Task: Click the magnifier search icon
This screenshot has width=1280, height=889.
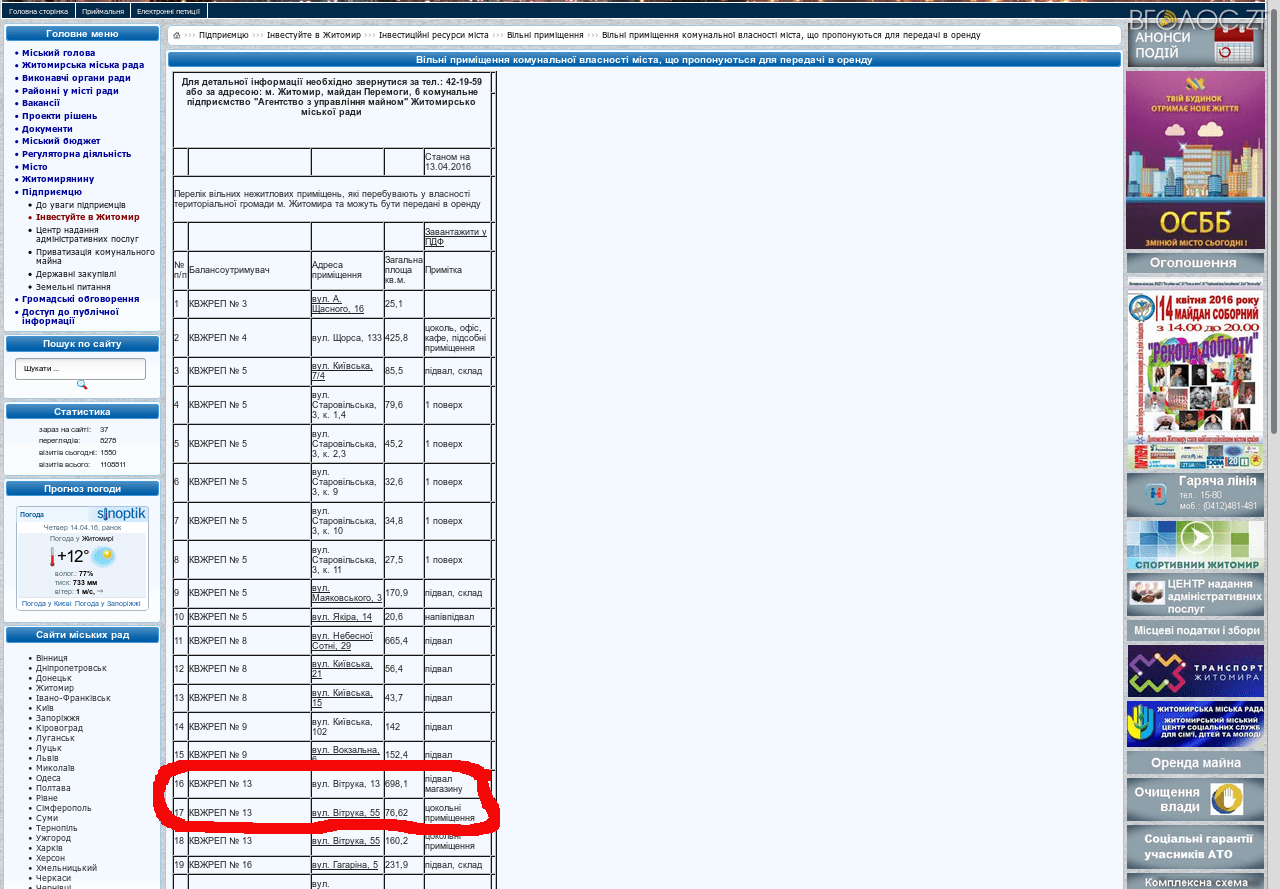Action: [82, 385]
